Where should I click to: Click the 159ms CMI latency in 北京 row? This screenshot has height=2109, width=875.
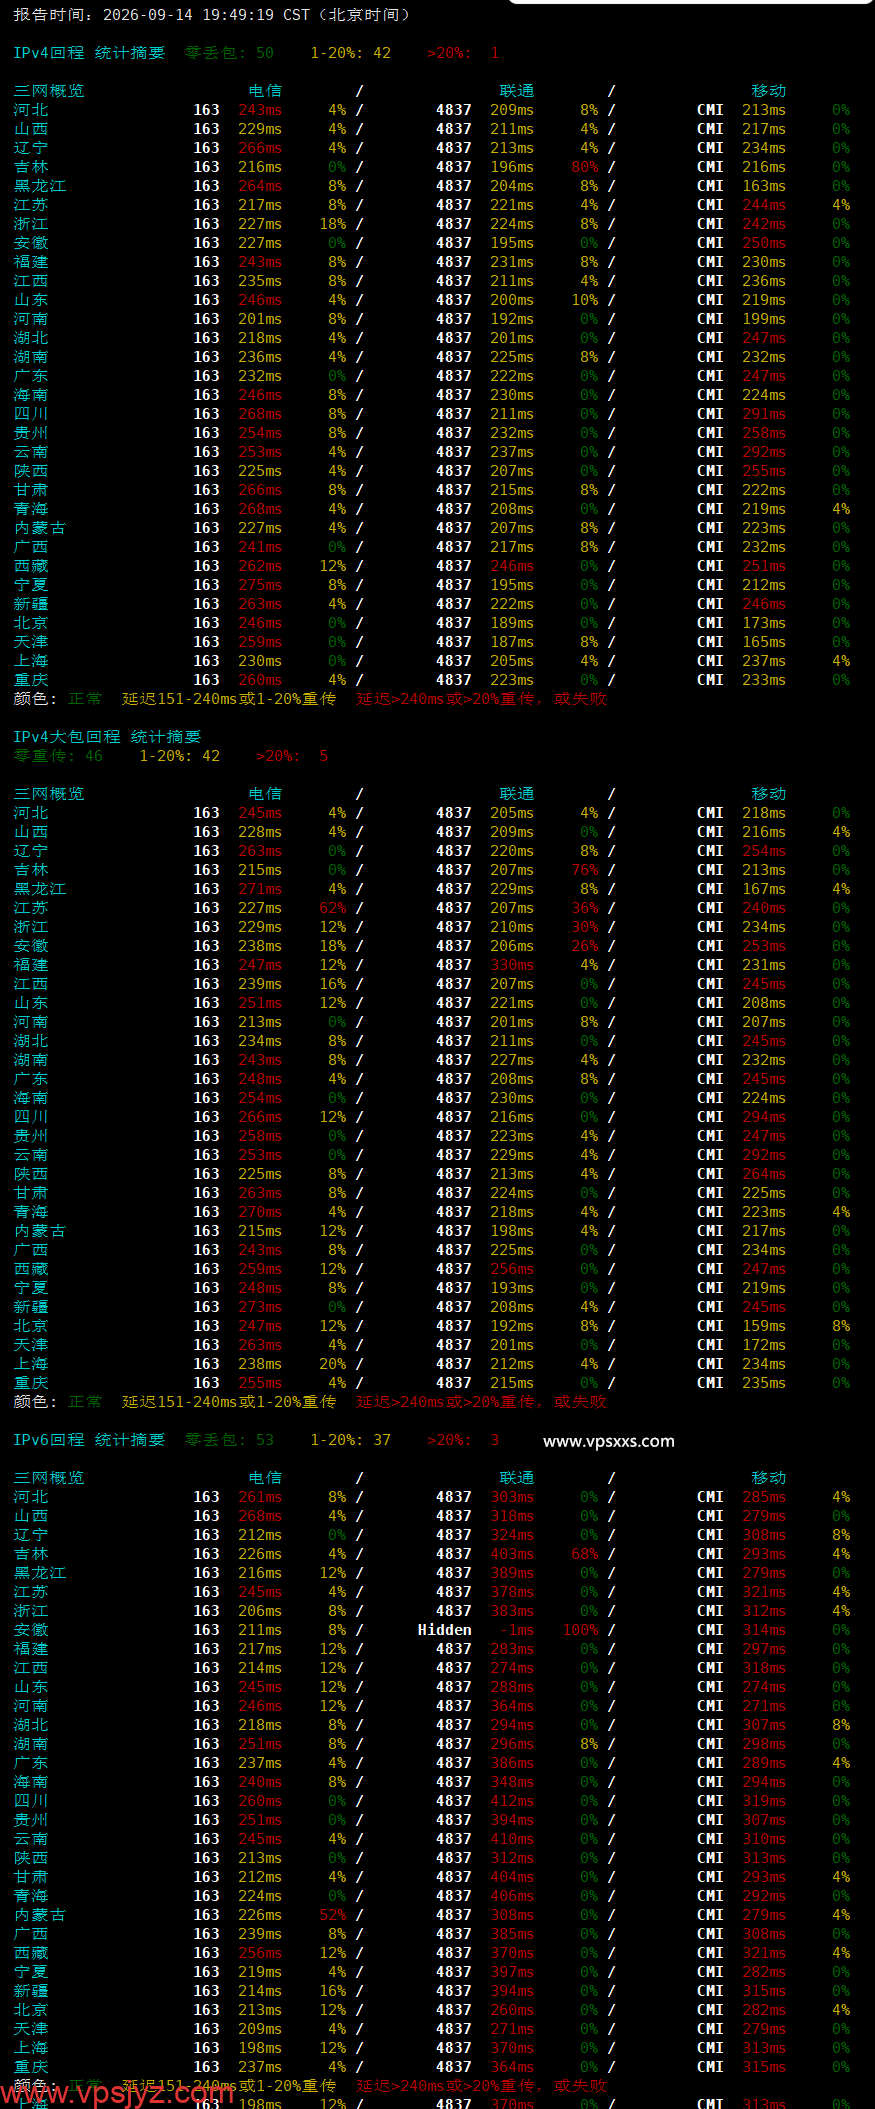click(764, 1326)
